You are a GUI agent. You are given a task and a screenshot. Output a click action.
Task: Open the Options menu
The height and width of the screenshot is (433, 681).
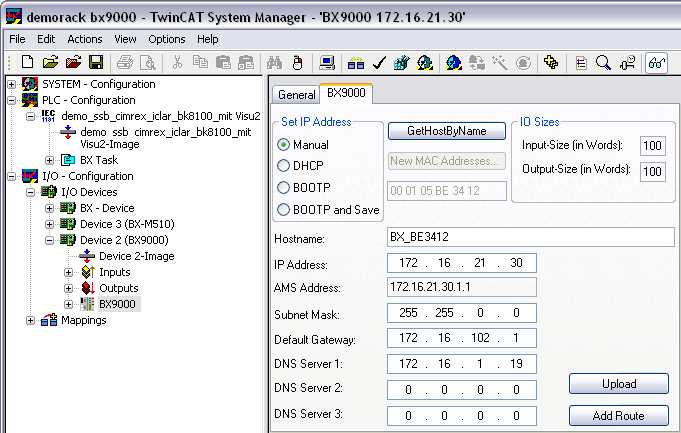[x=167, y=39]
